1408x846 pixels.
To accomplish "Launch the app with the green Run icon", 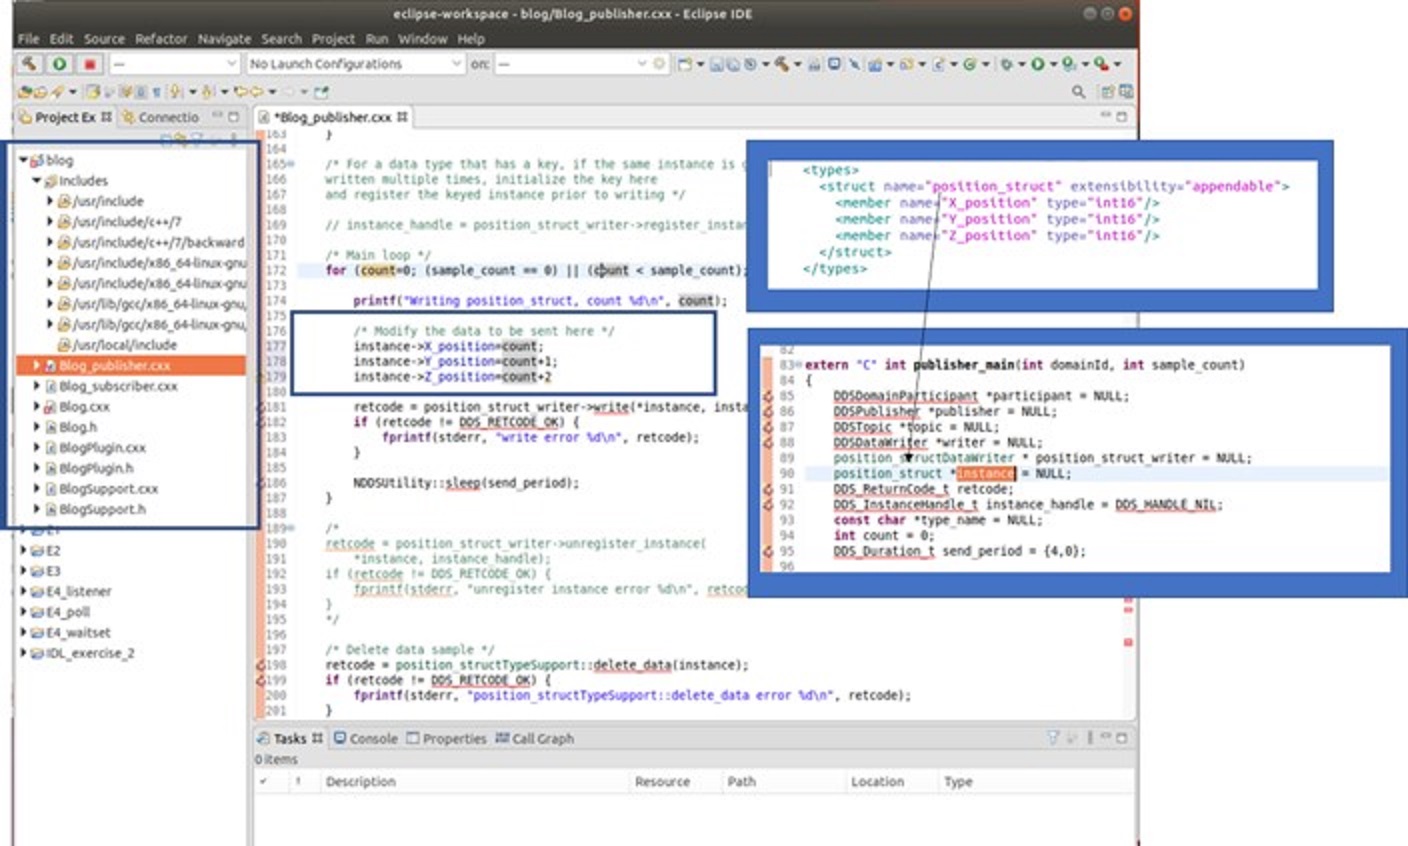I will (x=1037, y=66).
